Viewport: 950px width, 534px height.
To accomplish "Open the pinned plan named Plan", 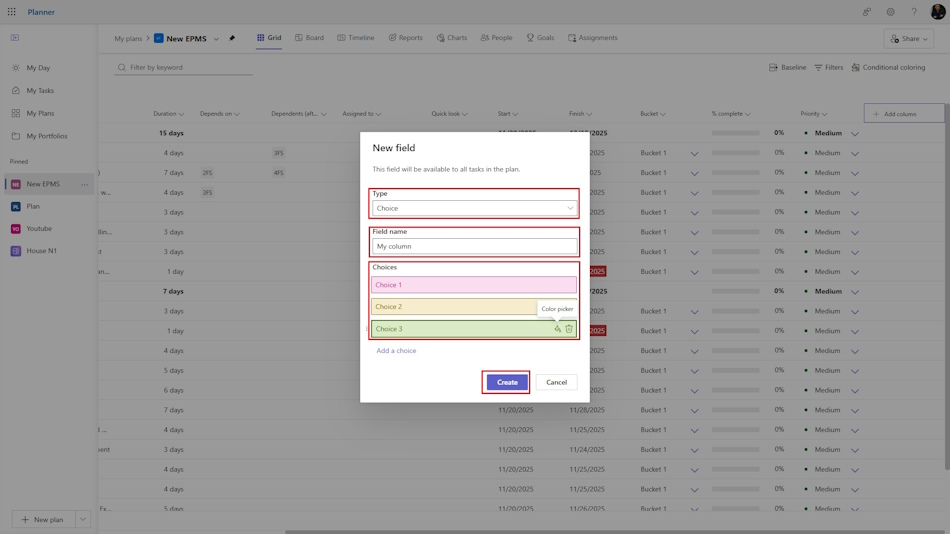I will click(33, 206).
